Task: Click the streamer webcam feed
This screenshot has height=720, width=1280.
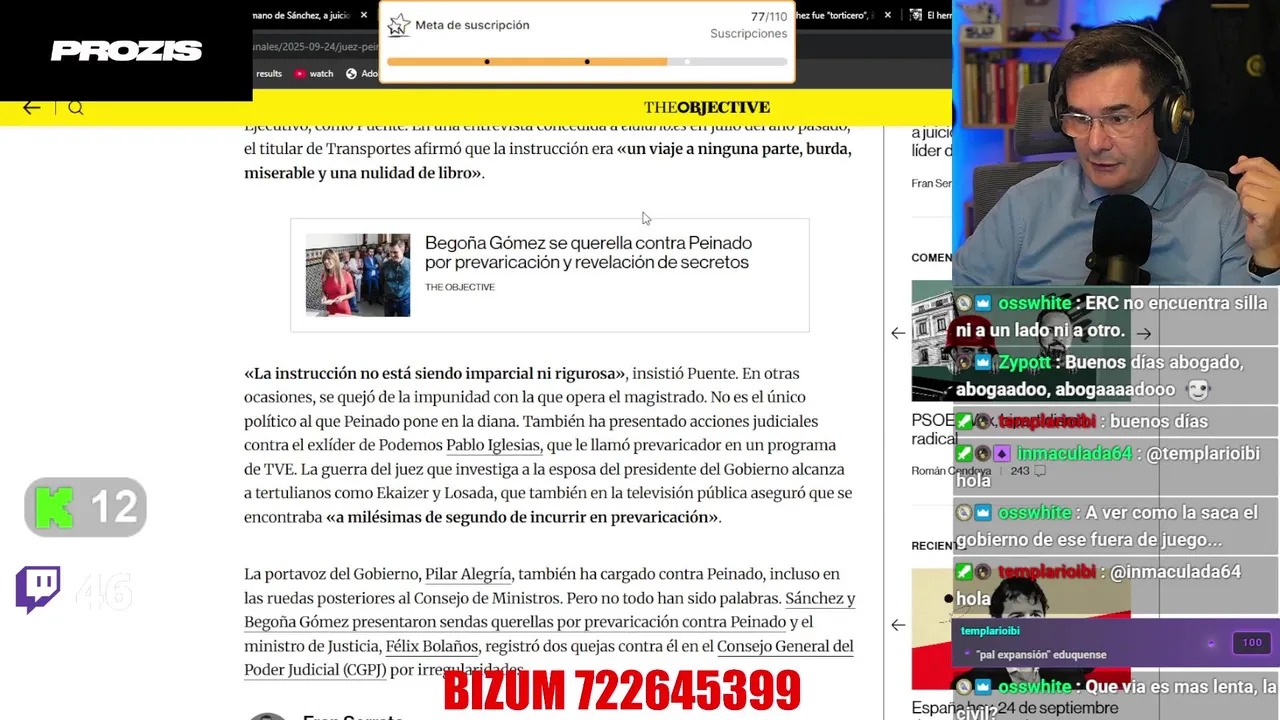Action: 1116,142
